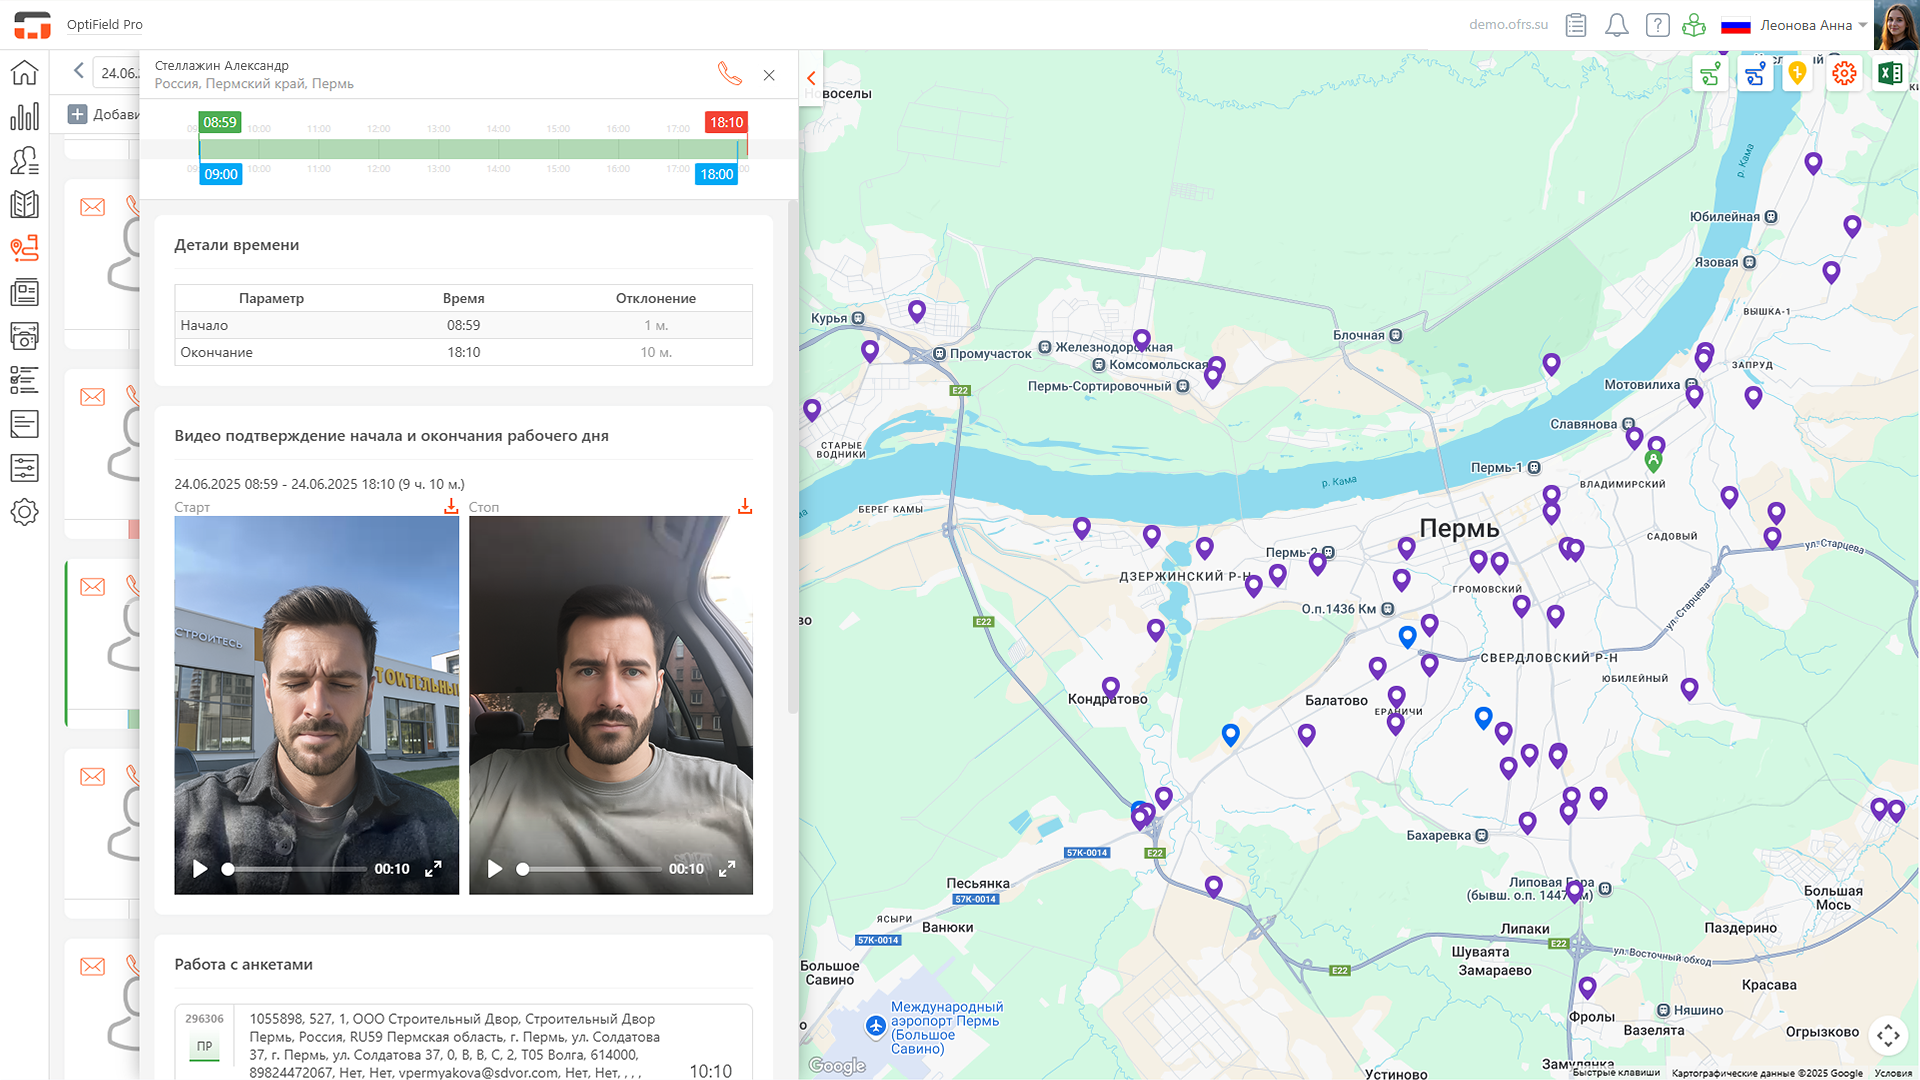
Task: Go back using left chevron arrow
Action: click(x=78, y=71)
